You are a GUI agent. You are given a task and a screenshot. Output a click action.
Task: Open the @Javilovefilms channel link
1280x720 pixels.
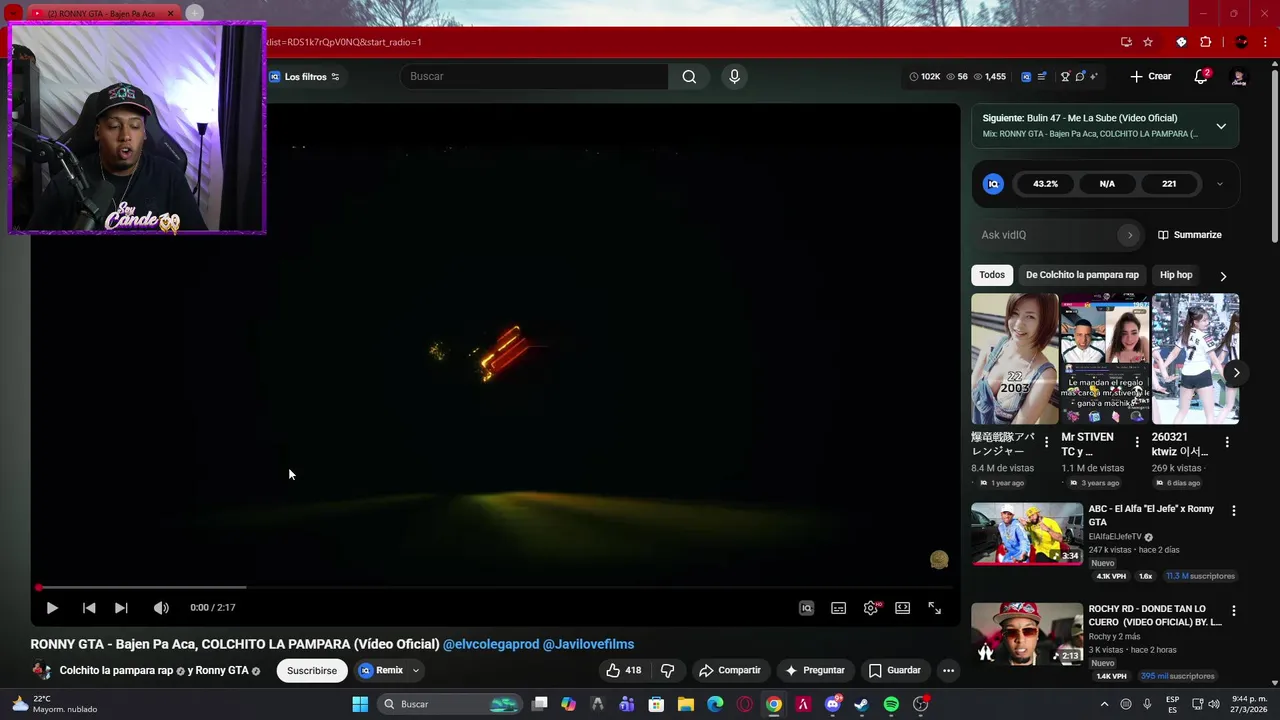pos(588,644)
